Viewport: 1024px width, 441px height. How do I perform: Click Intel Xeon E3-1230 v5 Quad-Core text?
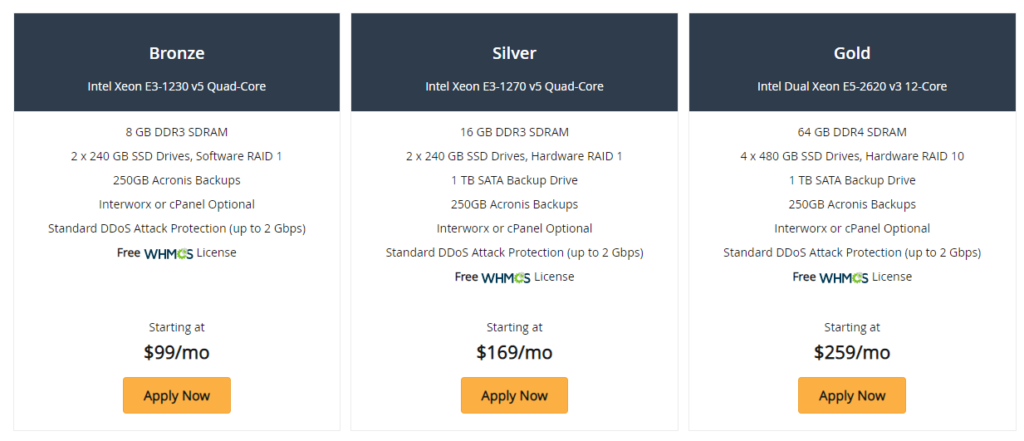pyautogui.click(x=177, y=86)
